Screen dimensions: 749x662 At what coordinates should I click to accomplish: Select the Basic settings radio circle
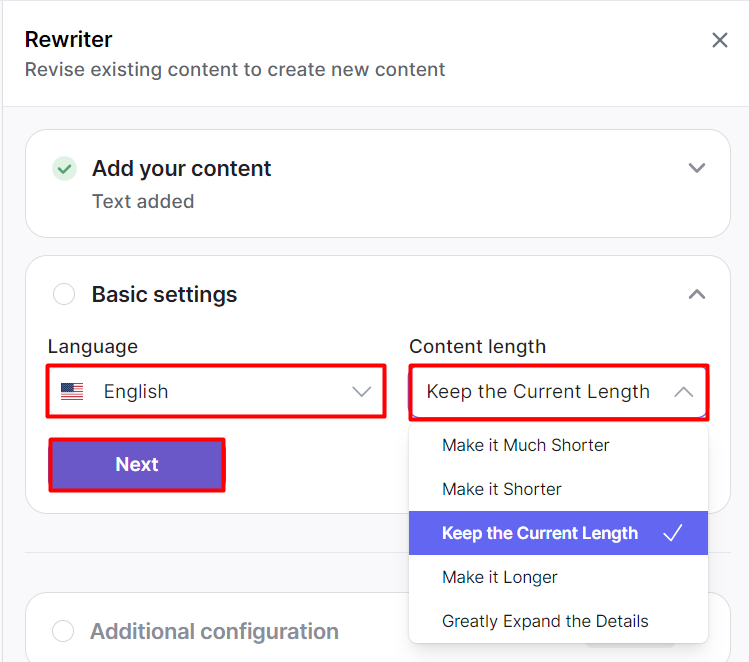click(x=64, y=294)
